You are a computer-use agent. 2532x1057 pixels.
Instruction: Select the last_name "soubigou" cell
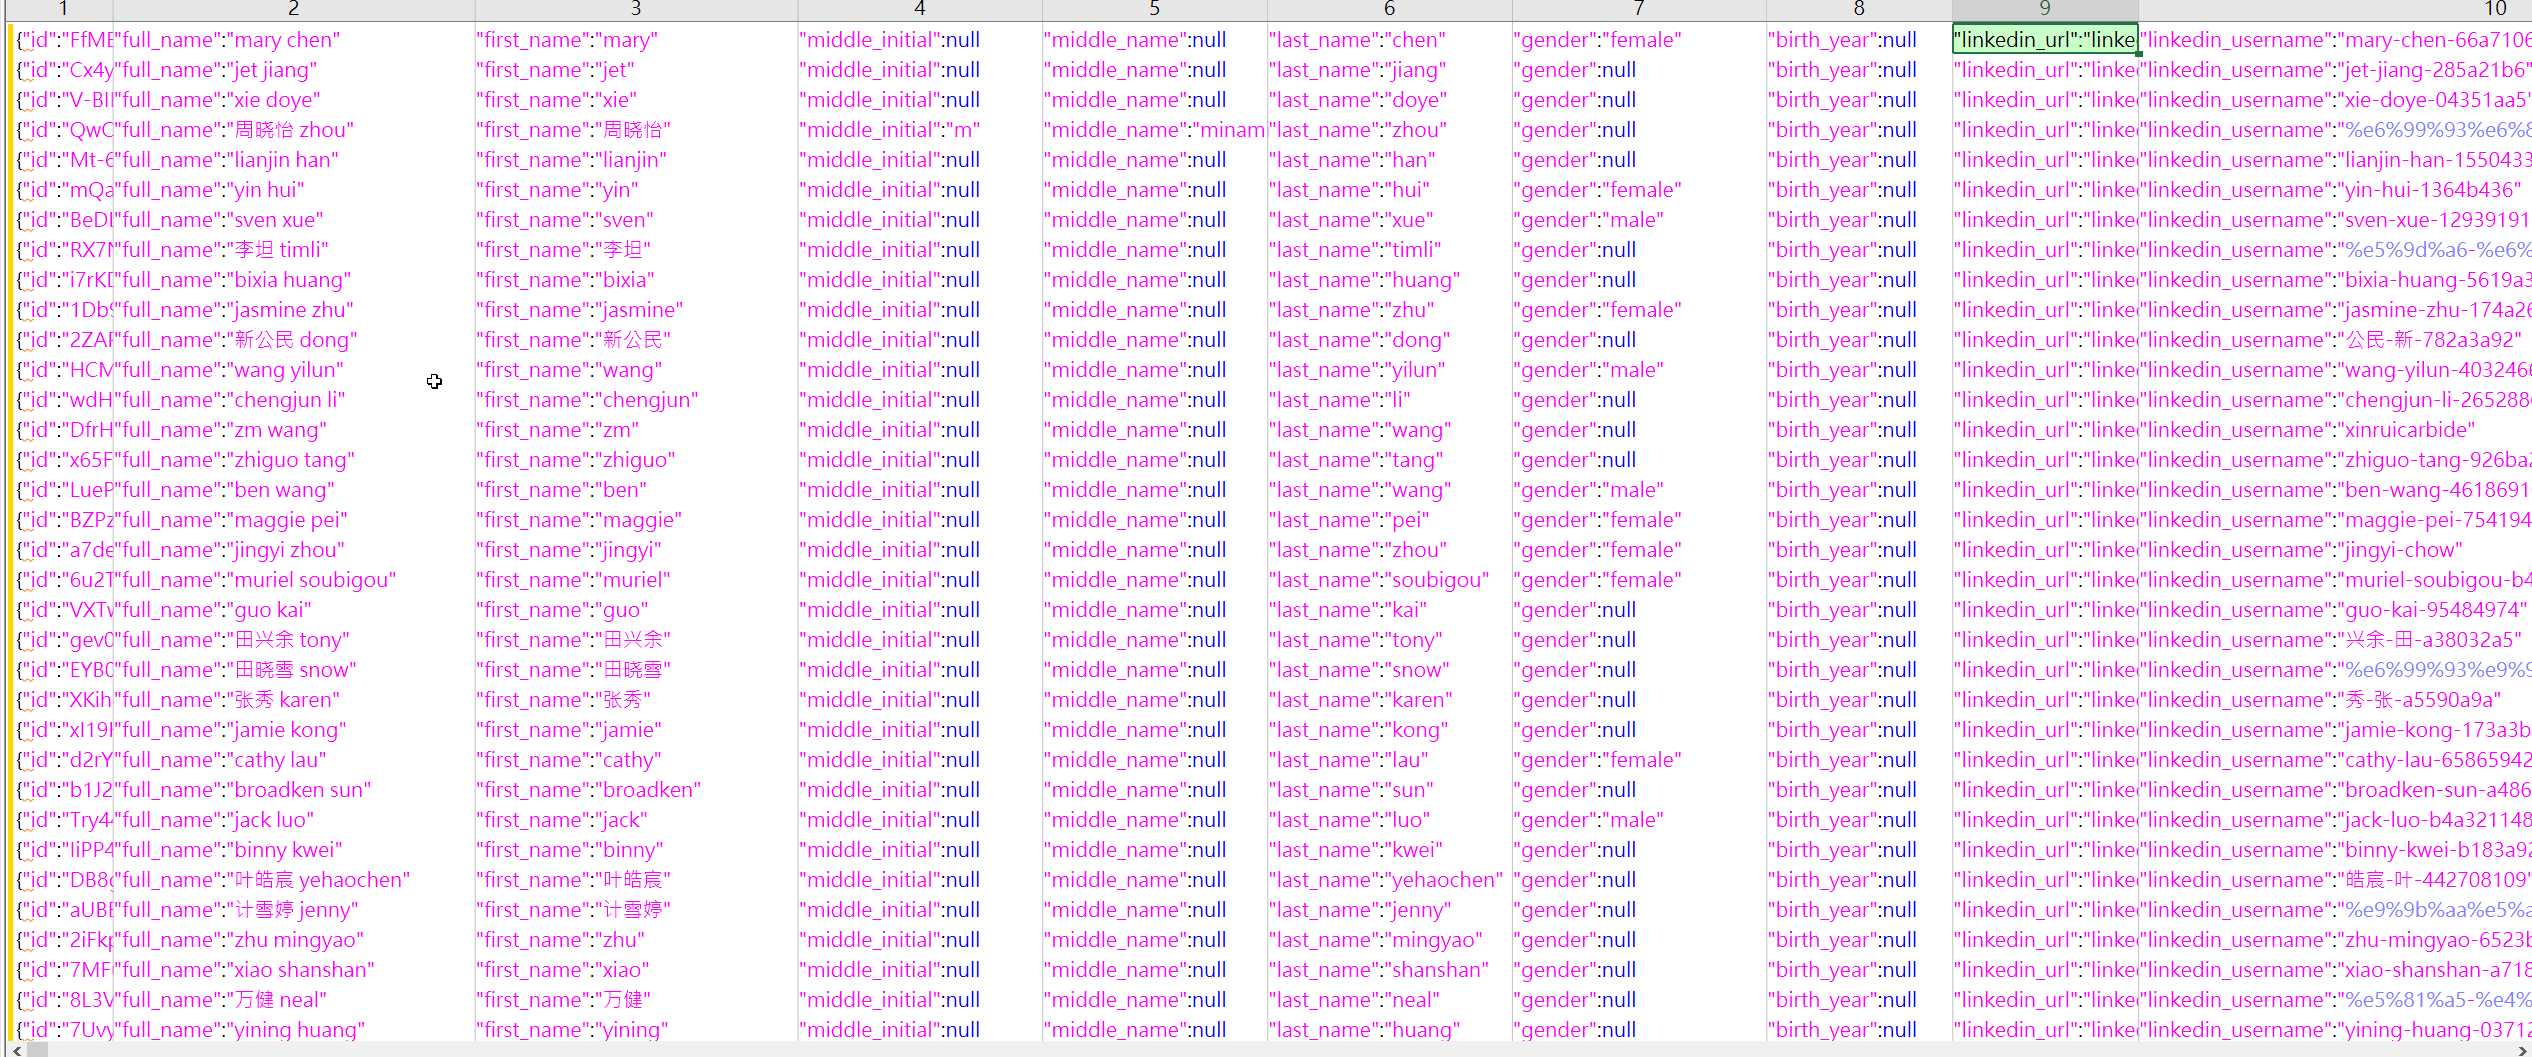(1390, 580)
